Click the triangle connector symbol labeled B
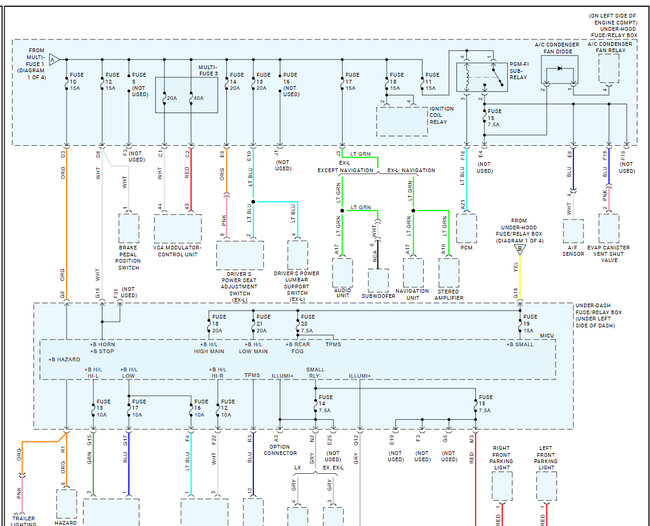650x526 pixels. [520, 249]
